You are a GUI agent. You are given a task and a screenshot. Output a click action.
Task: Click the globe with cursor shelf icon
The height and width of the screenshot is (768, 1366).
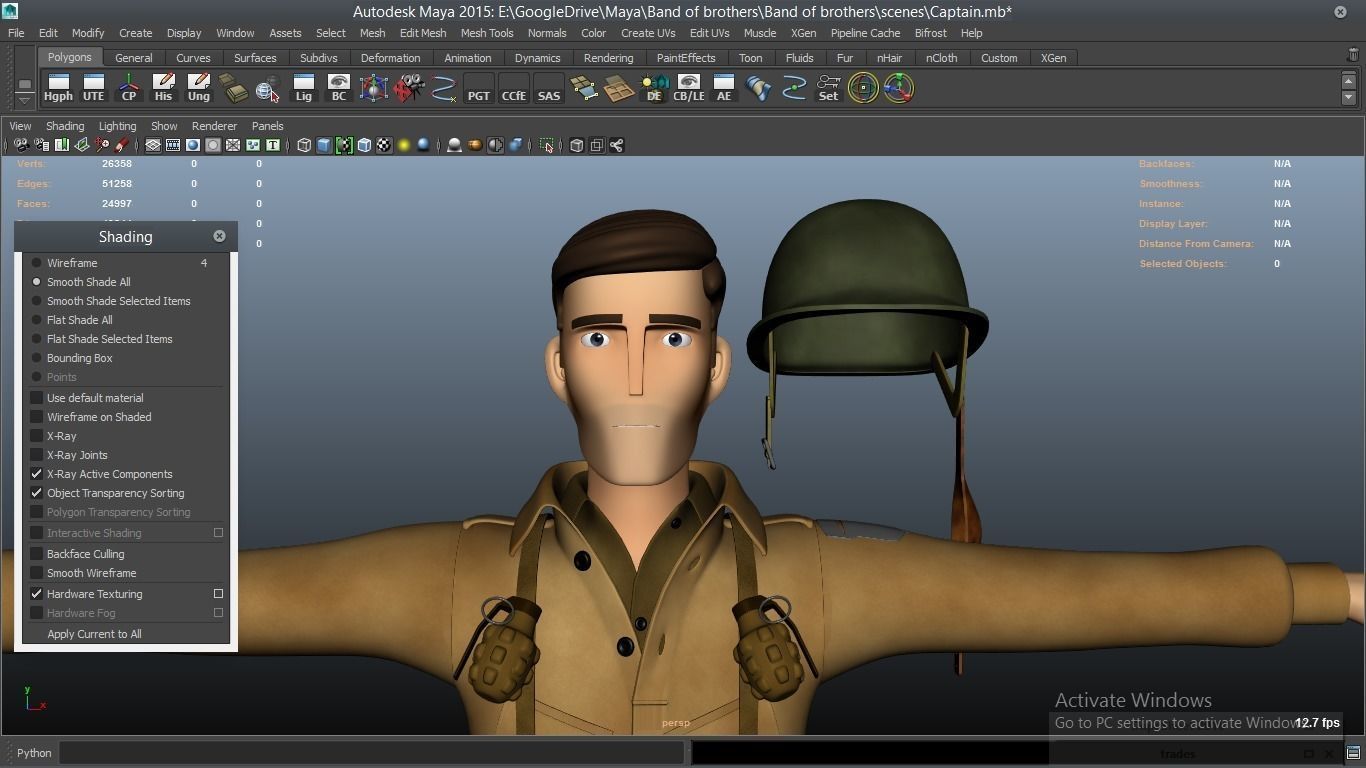click(268, 88)
